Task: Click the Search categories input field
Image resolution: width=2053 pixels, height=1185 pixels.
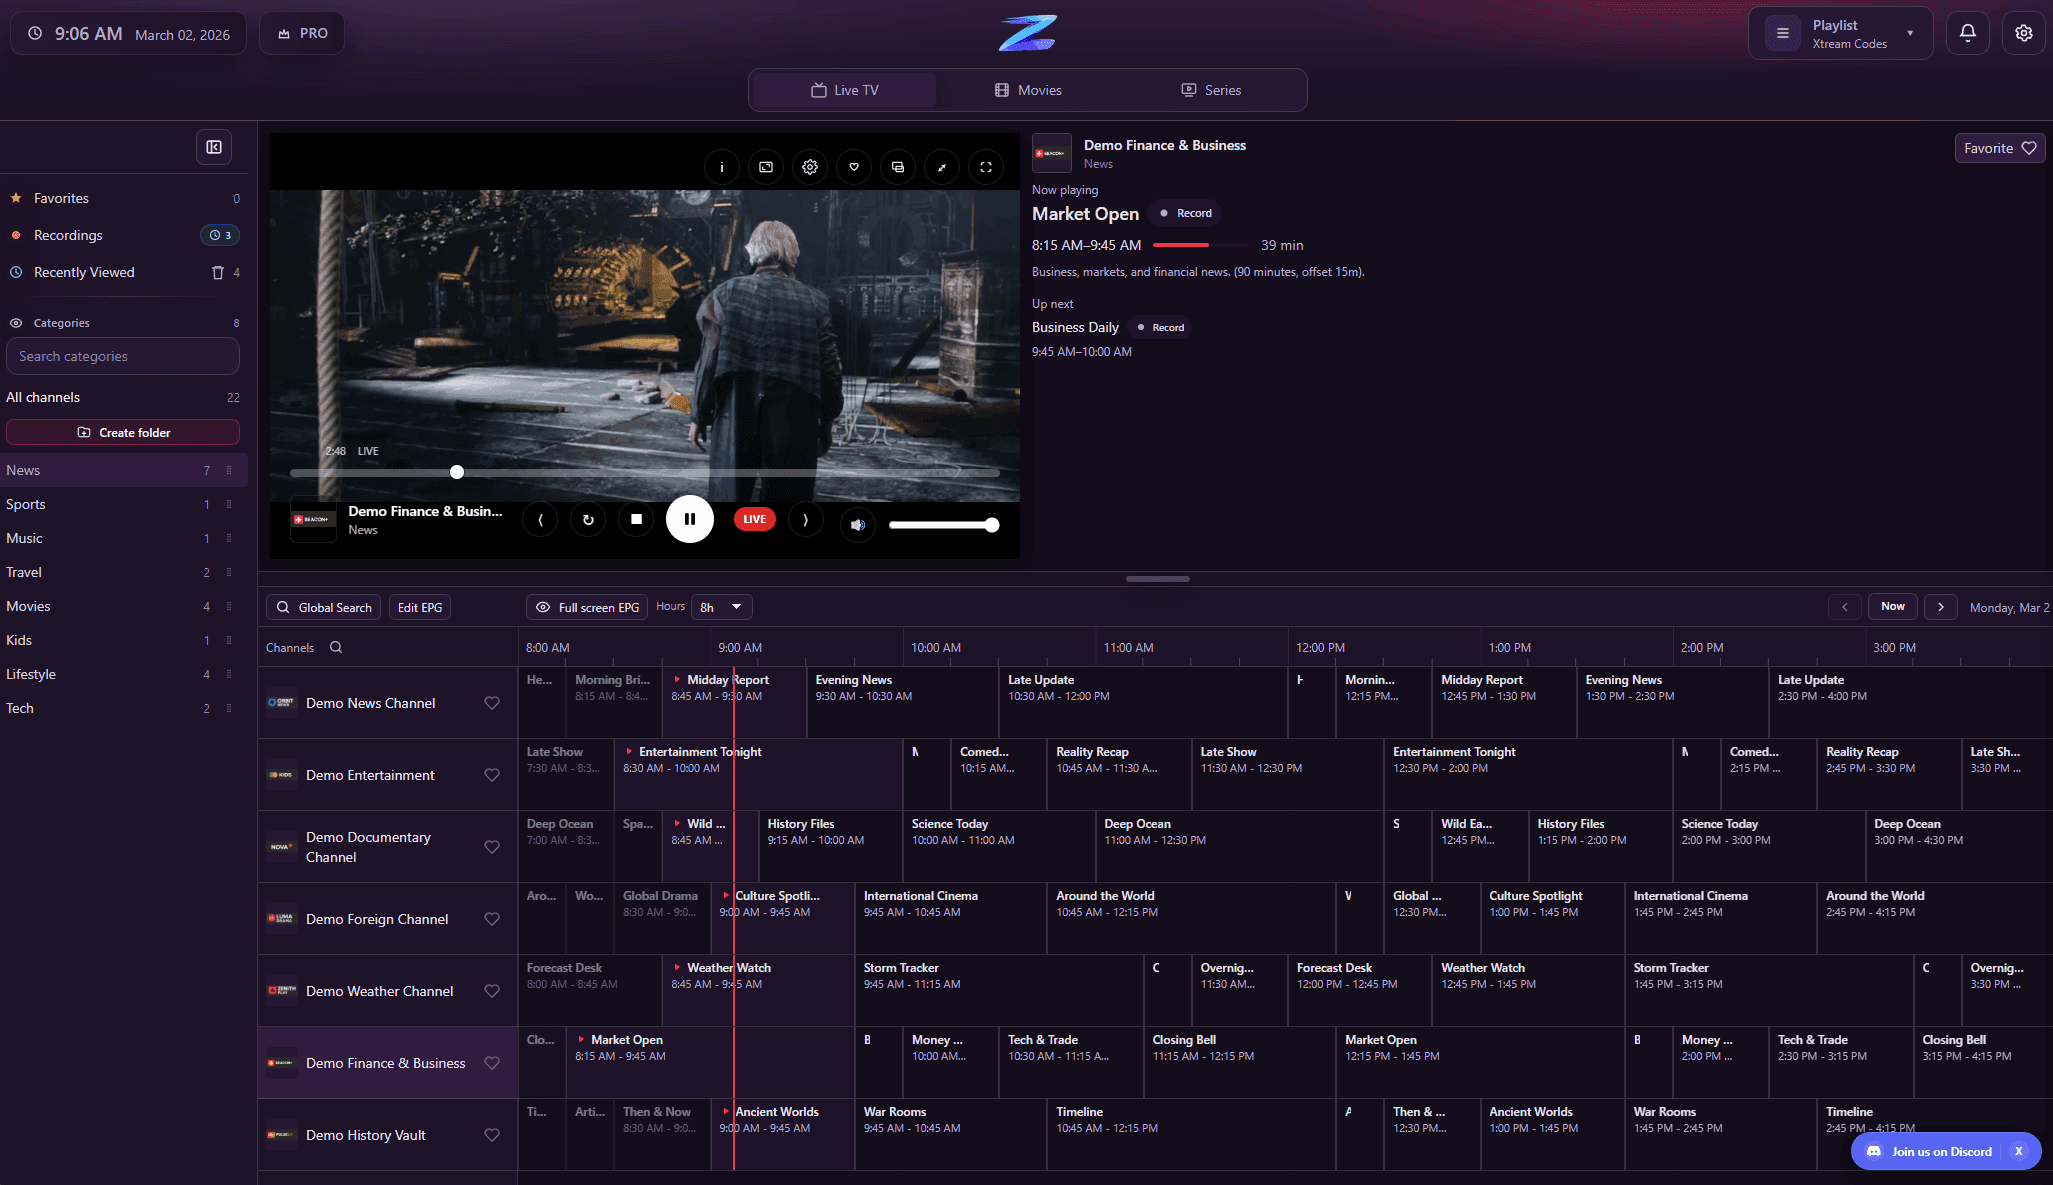Action: pos(122,356)
